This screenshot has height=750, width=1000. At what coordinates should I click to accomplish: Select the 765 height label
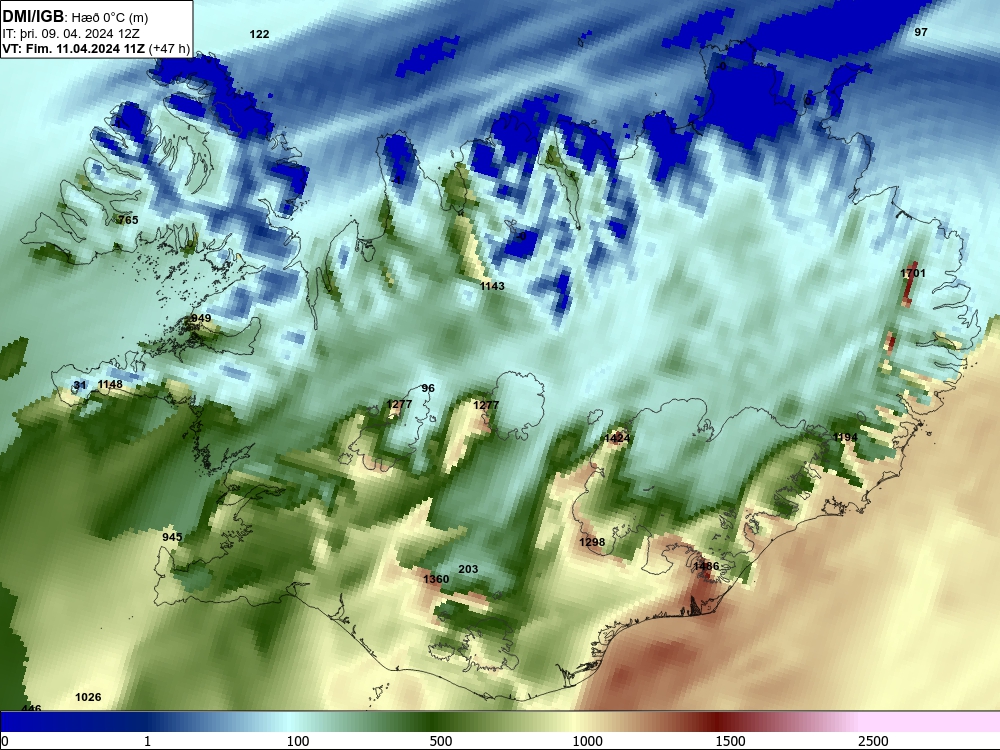(x=128, y=220)
